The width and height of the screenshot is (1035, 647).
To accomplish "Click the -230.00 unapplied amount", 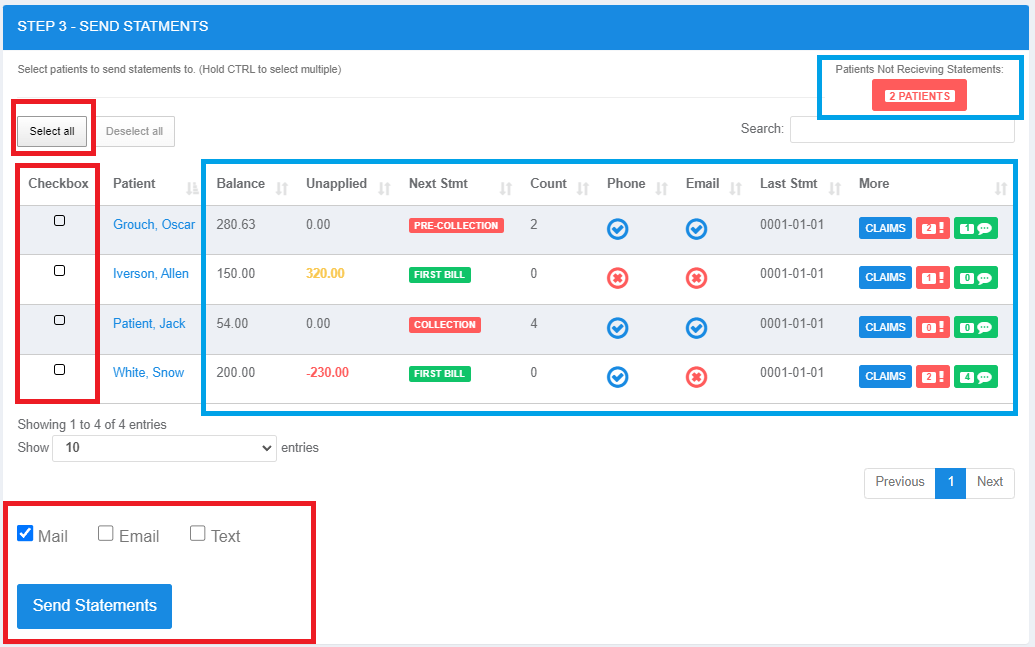I will [x=327, y=372].
